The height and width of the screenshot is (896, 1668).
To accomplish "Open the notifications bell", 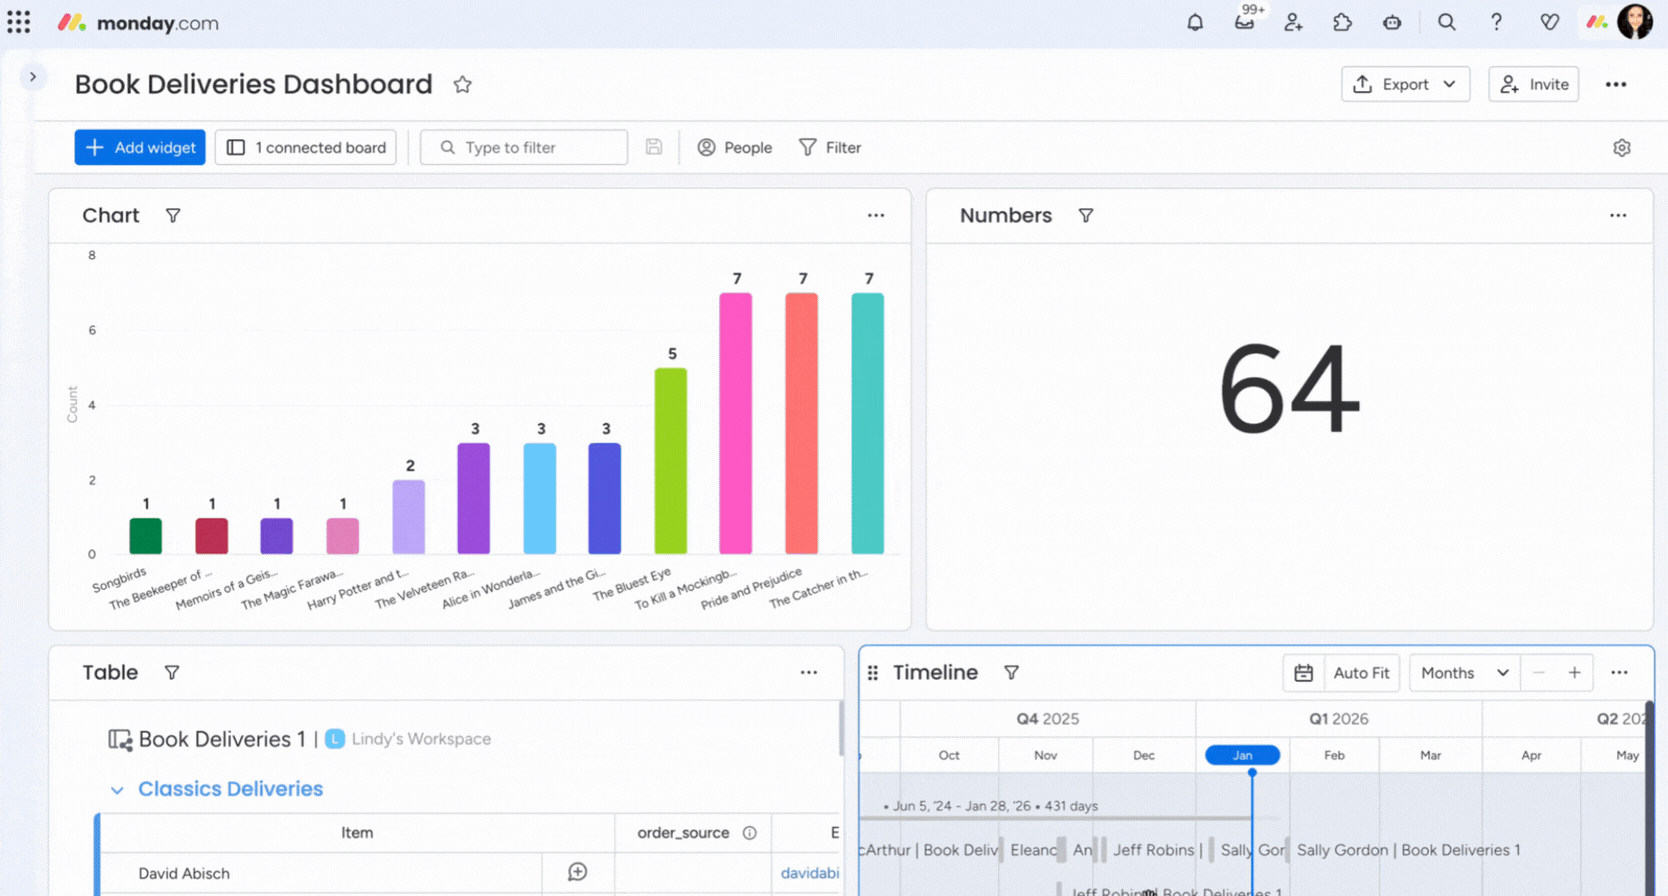I will [1195, 22].
